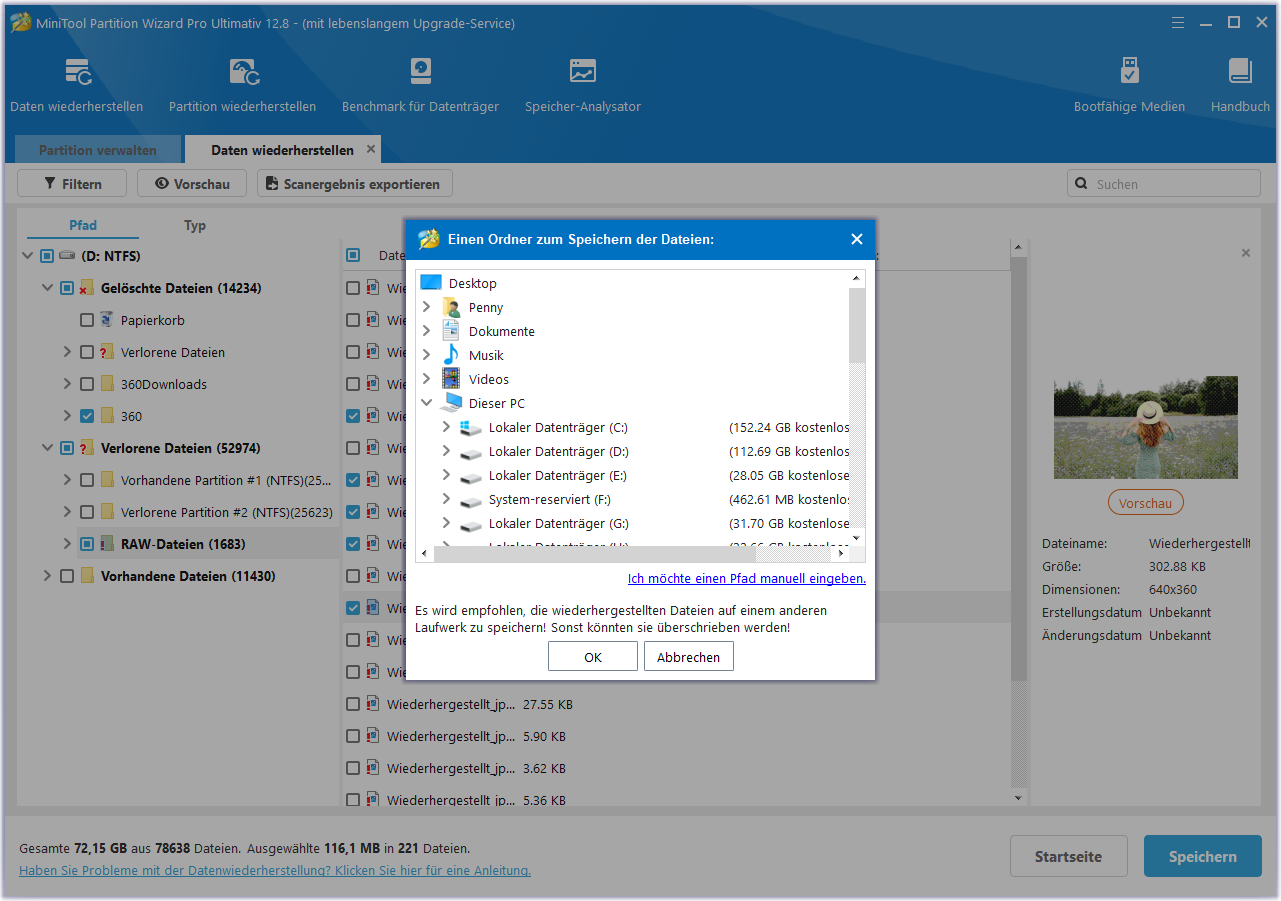
Task: Switch to Partition verwalten tab
Action: pos(97,150)
